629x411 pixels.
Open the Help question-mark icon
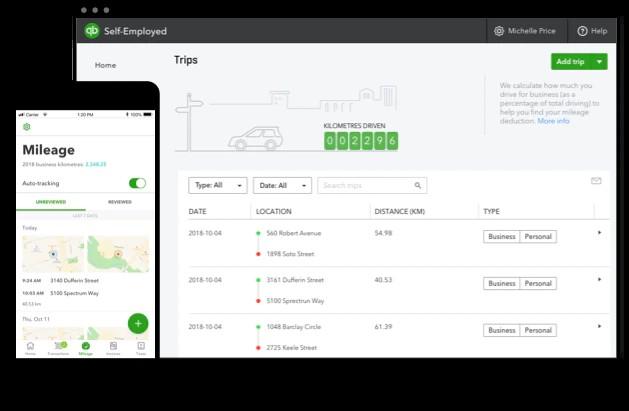point(582,31)
